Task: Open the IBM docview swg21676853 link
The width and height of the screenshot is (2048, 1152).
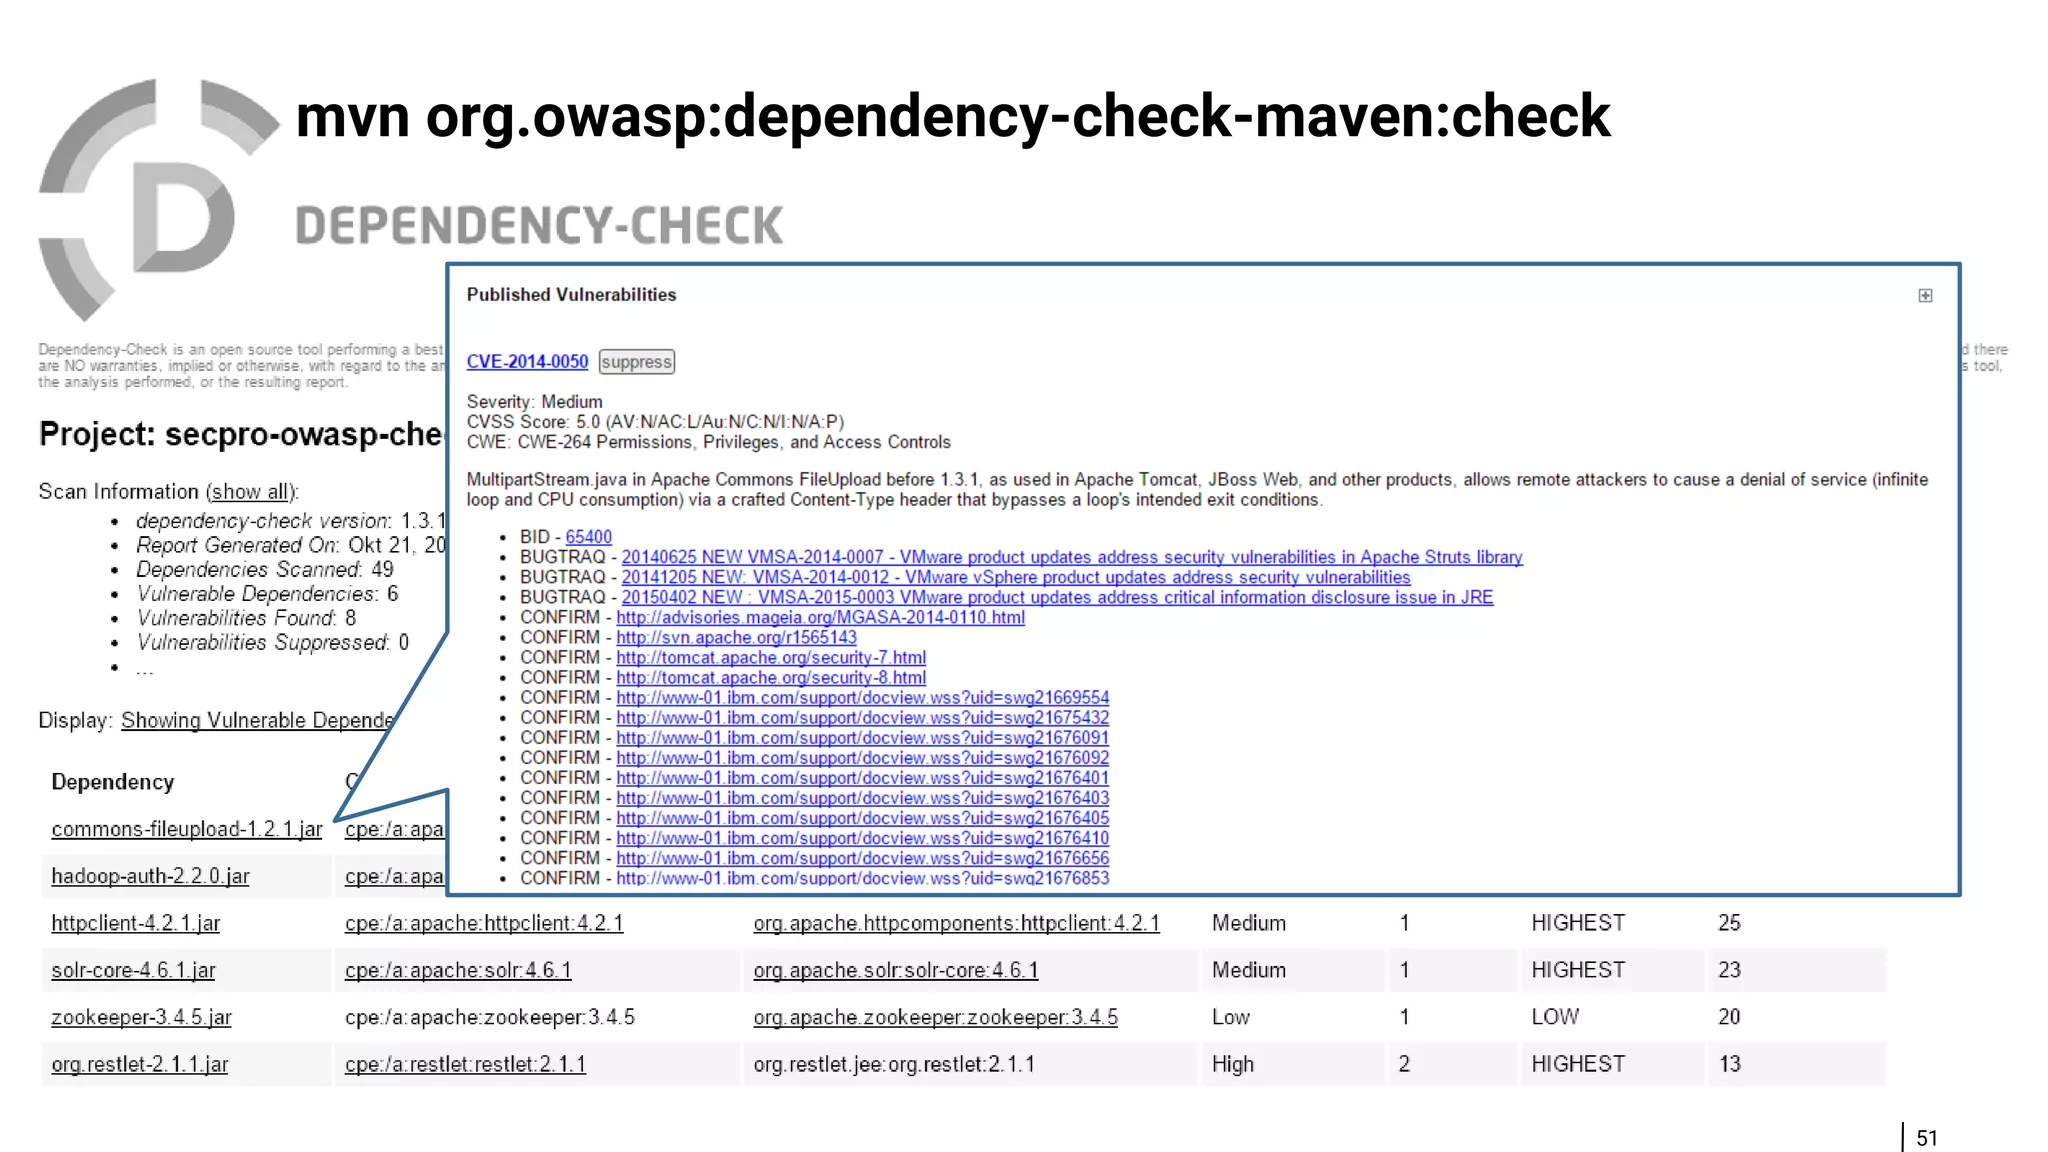Action: (863, 877)
